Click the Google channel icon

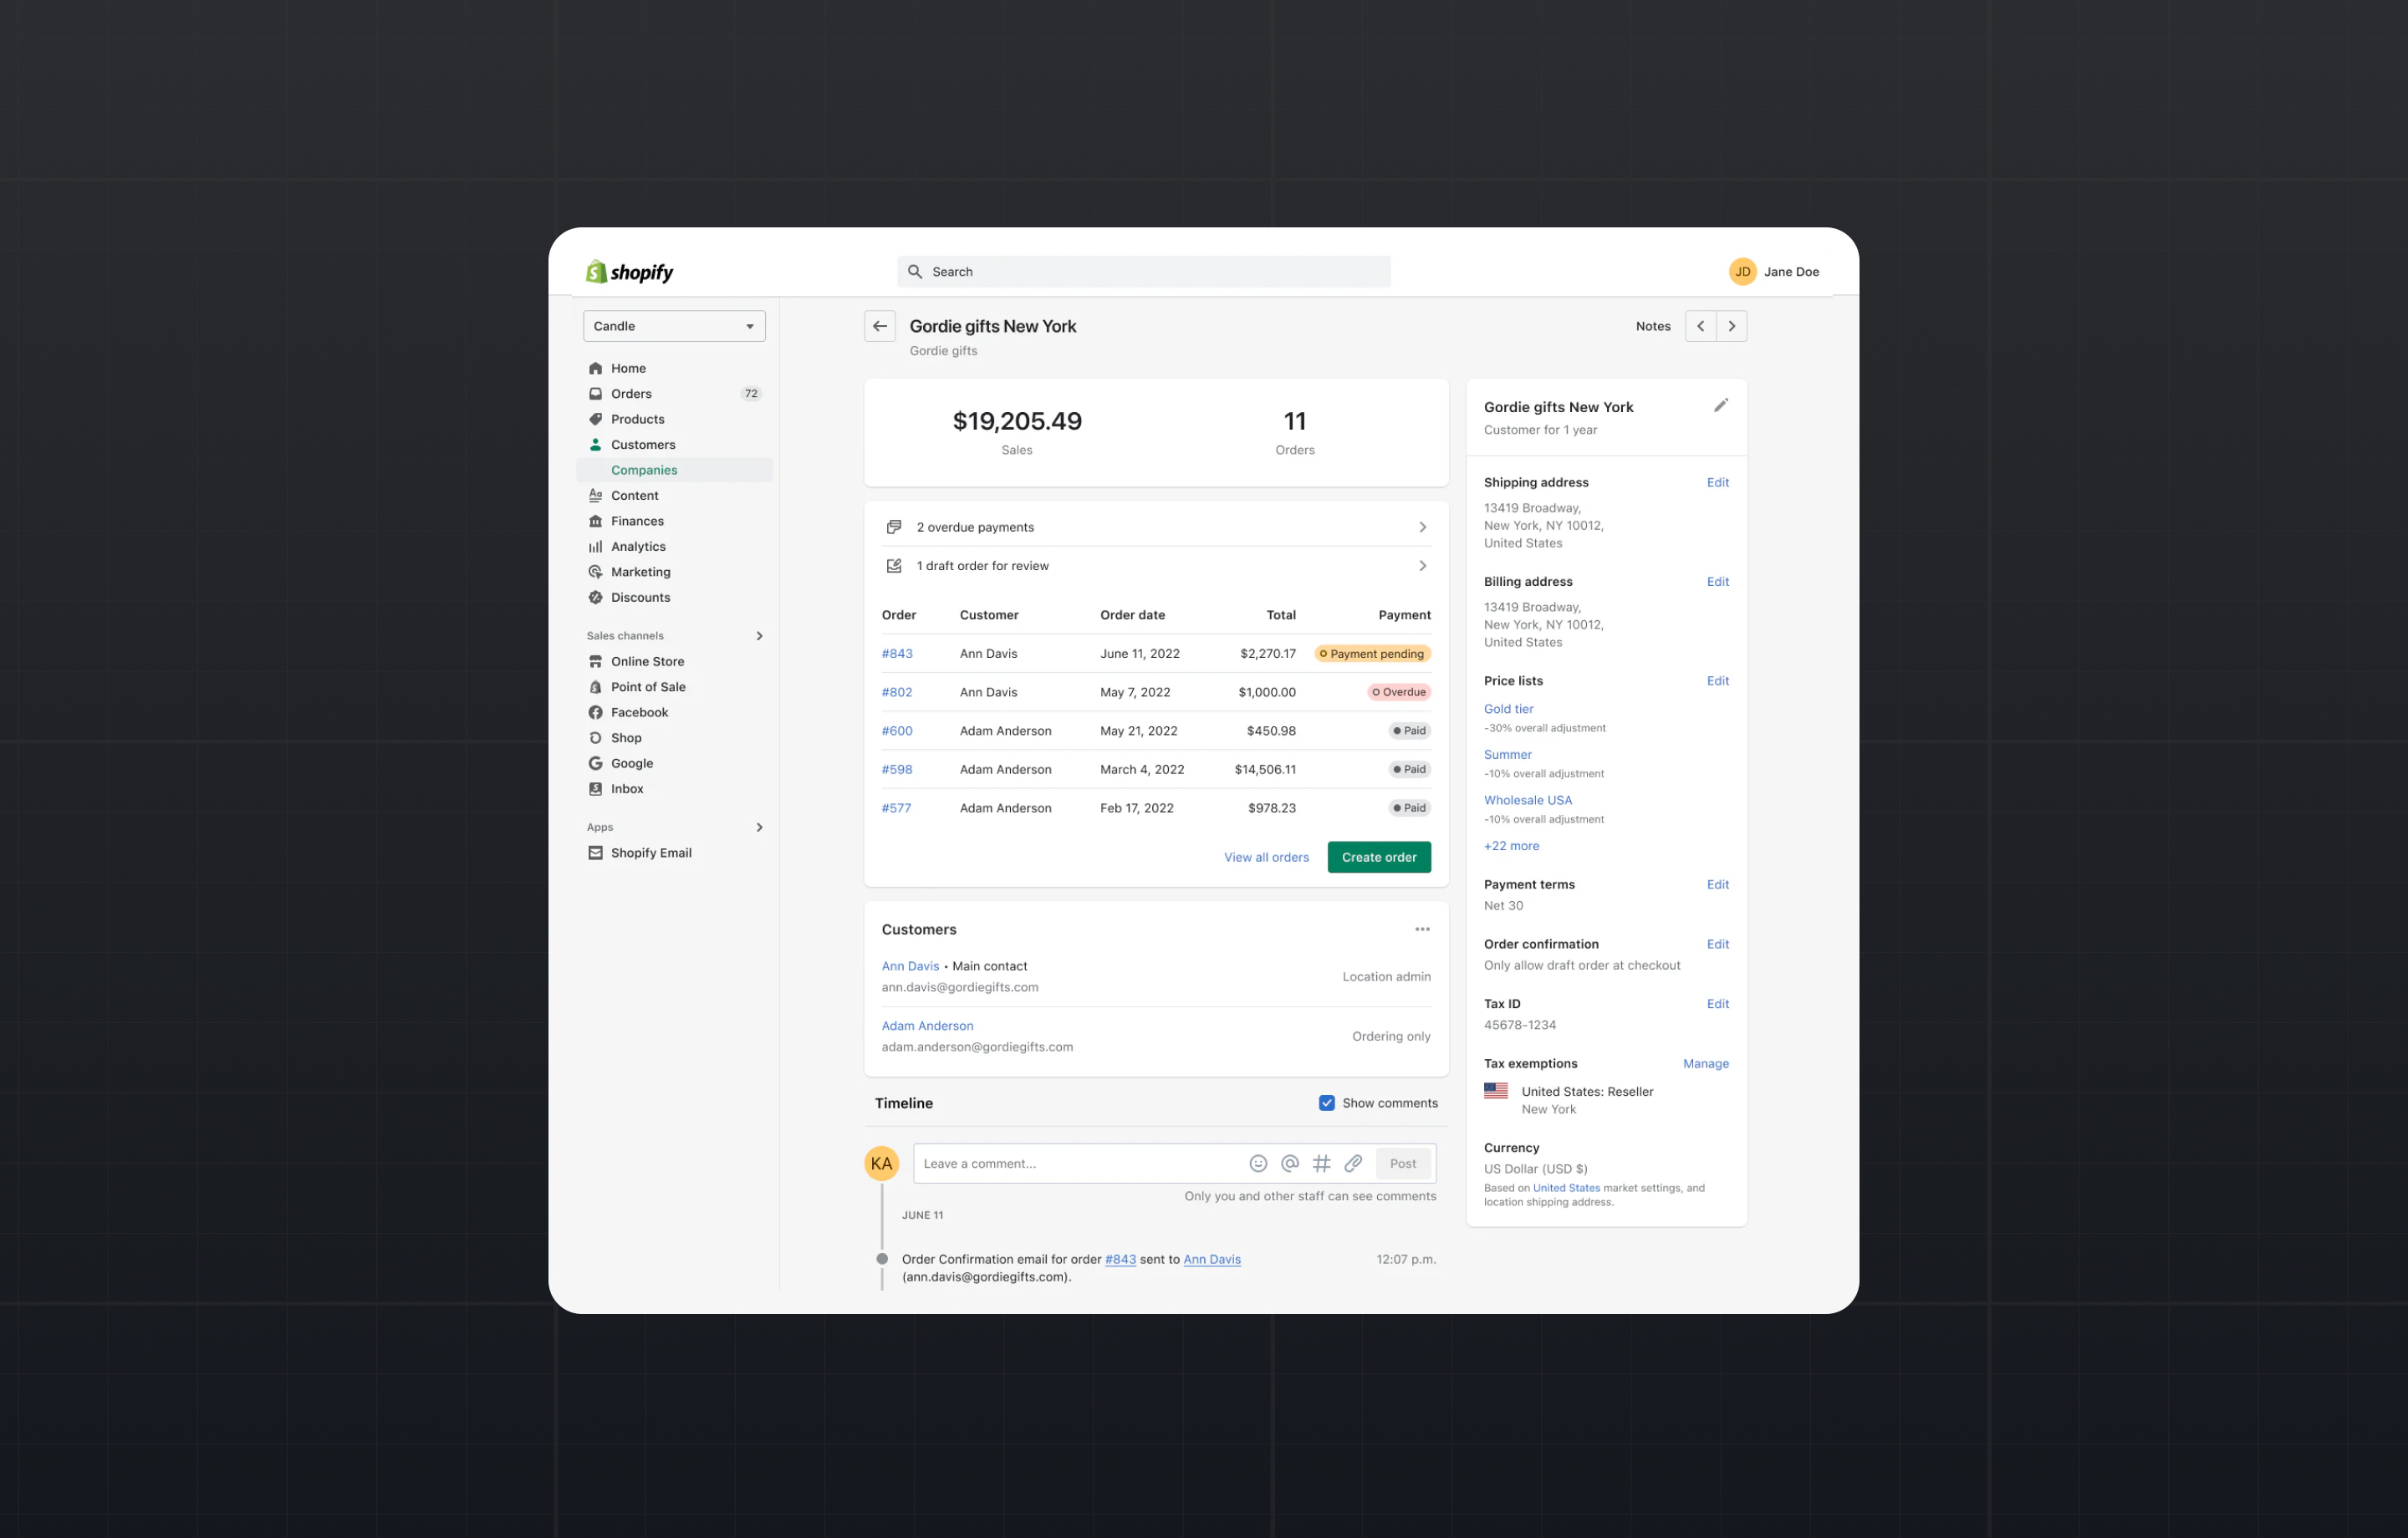tap(595, 764)
